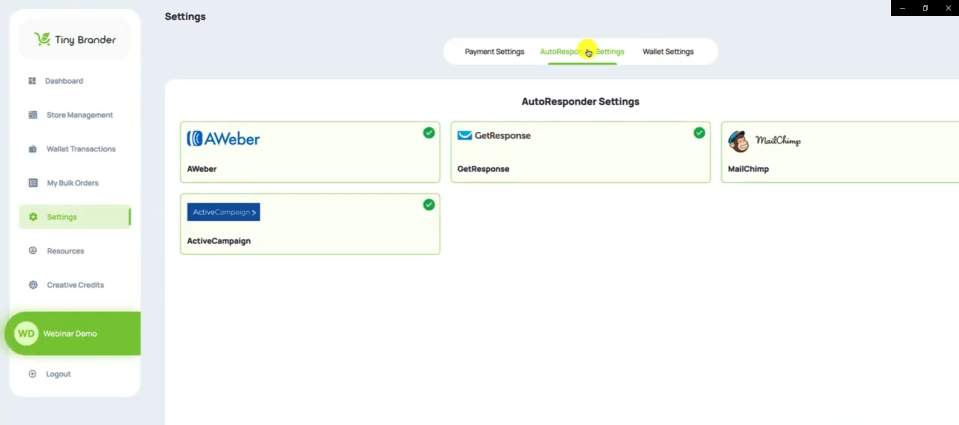Open the Webinar Demo profile
This screenshot has height=425, width=959.
[x=72, y=334]
